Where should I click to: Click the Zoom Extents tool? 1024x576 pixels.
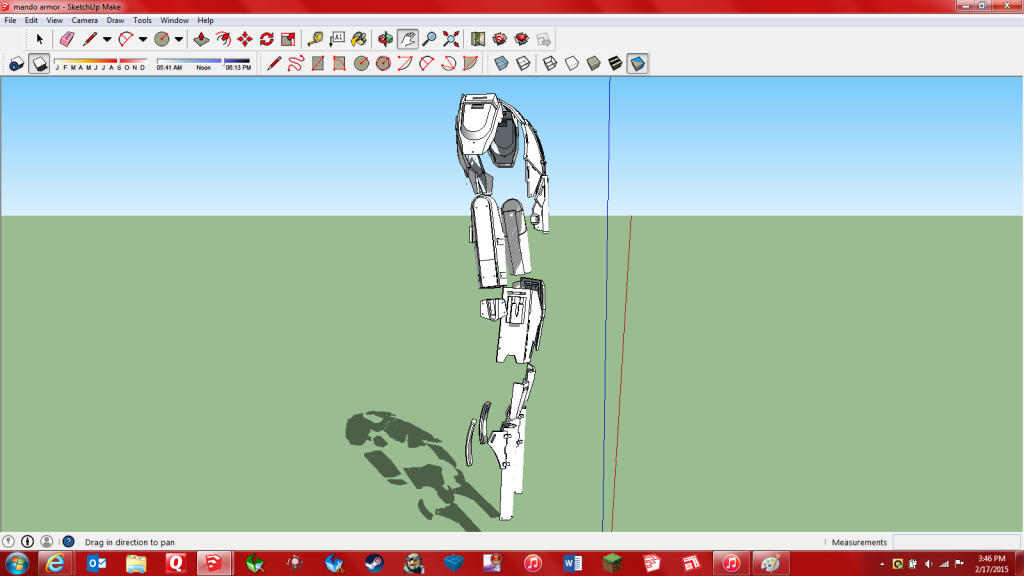click(x=451, y=39)
